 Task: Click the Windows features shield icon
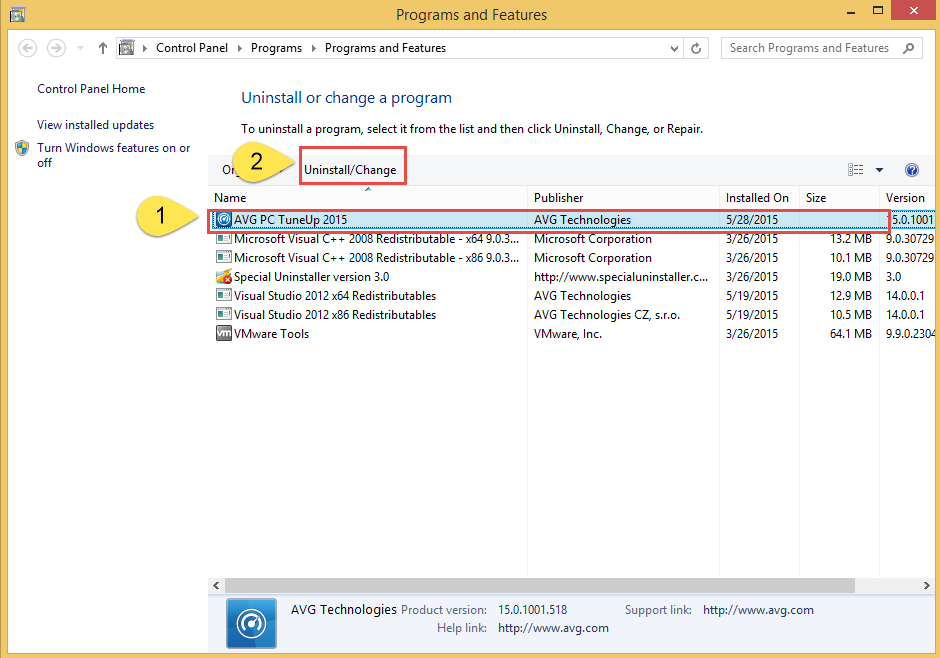tap(22, 148)
